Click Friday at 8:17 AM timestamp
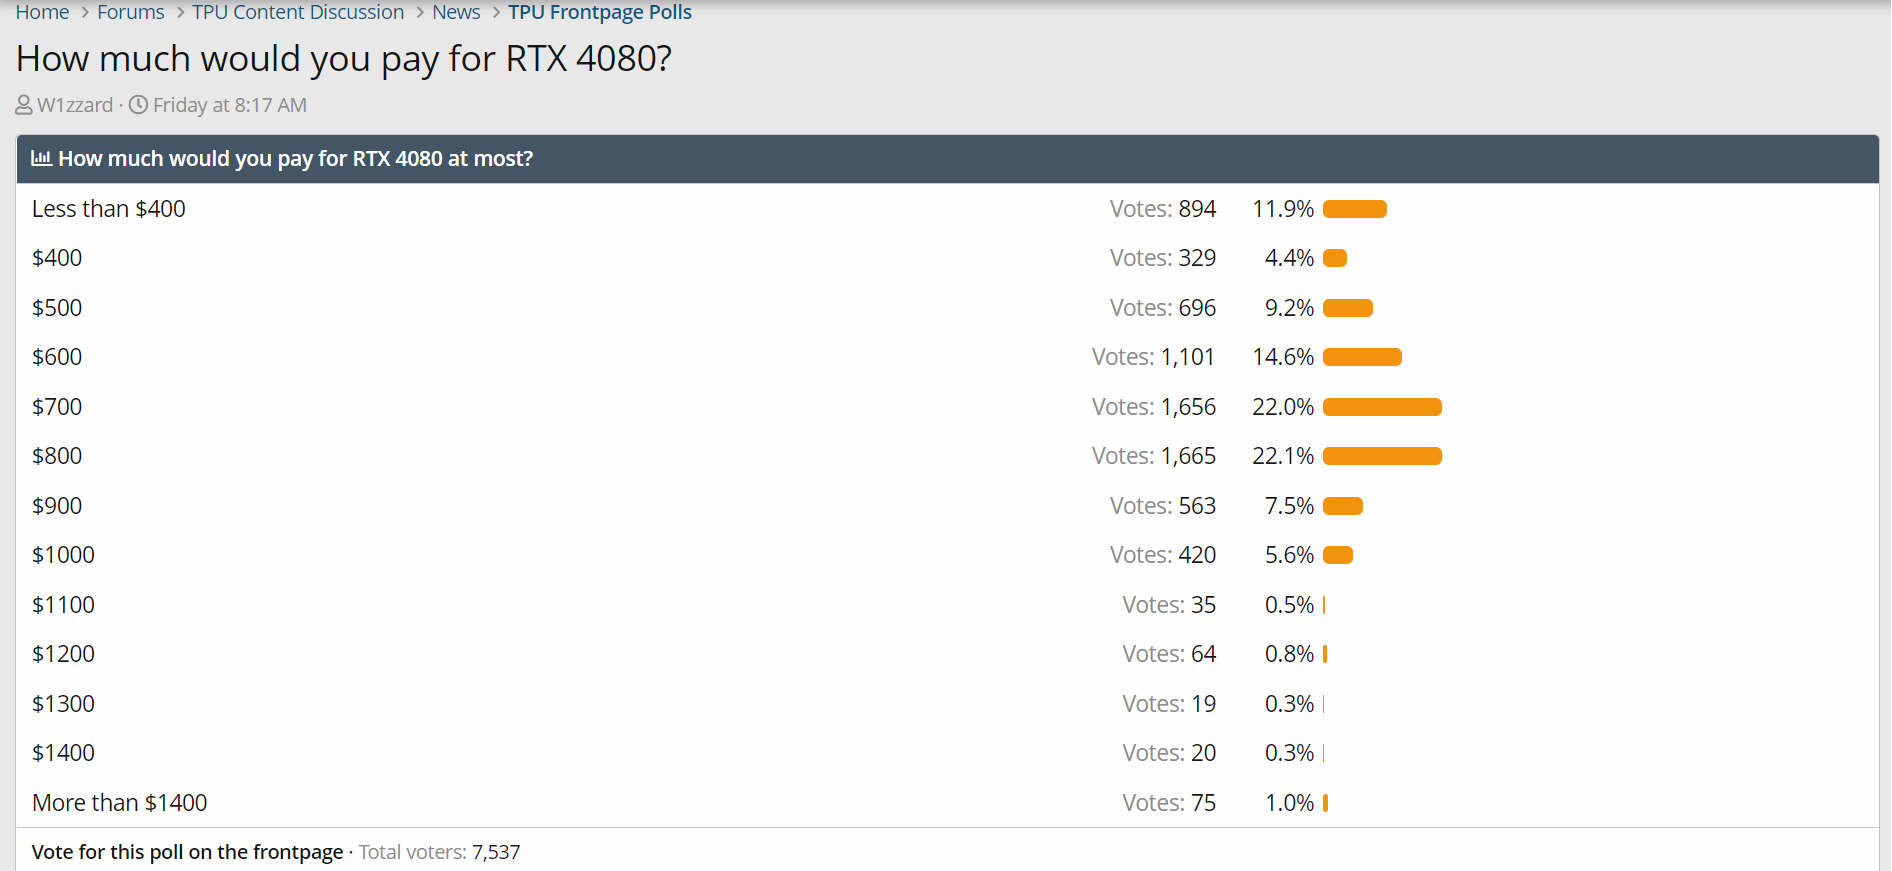This screenshot has width=1892, height=871. [229, 105]
